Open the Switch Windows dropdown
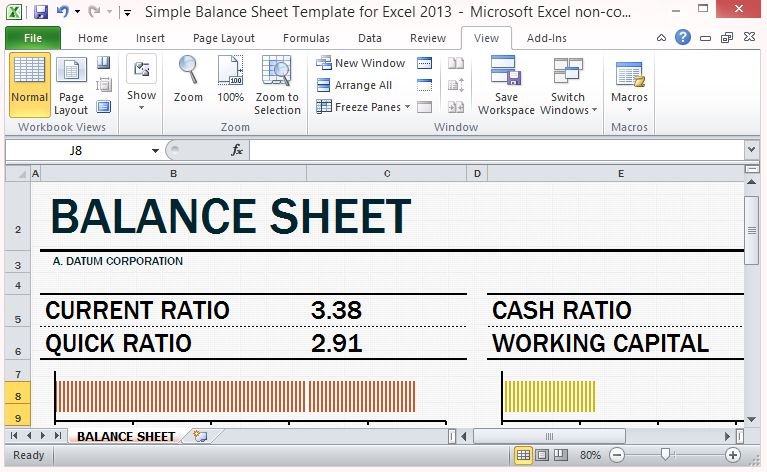767x472 pixels. (x=568, y=85)
